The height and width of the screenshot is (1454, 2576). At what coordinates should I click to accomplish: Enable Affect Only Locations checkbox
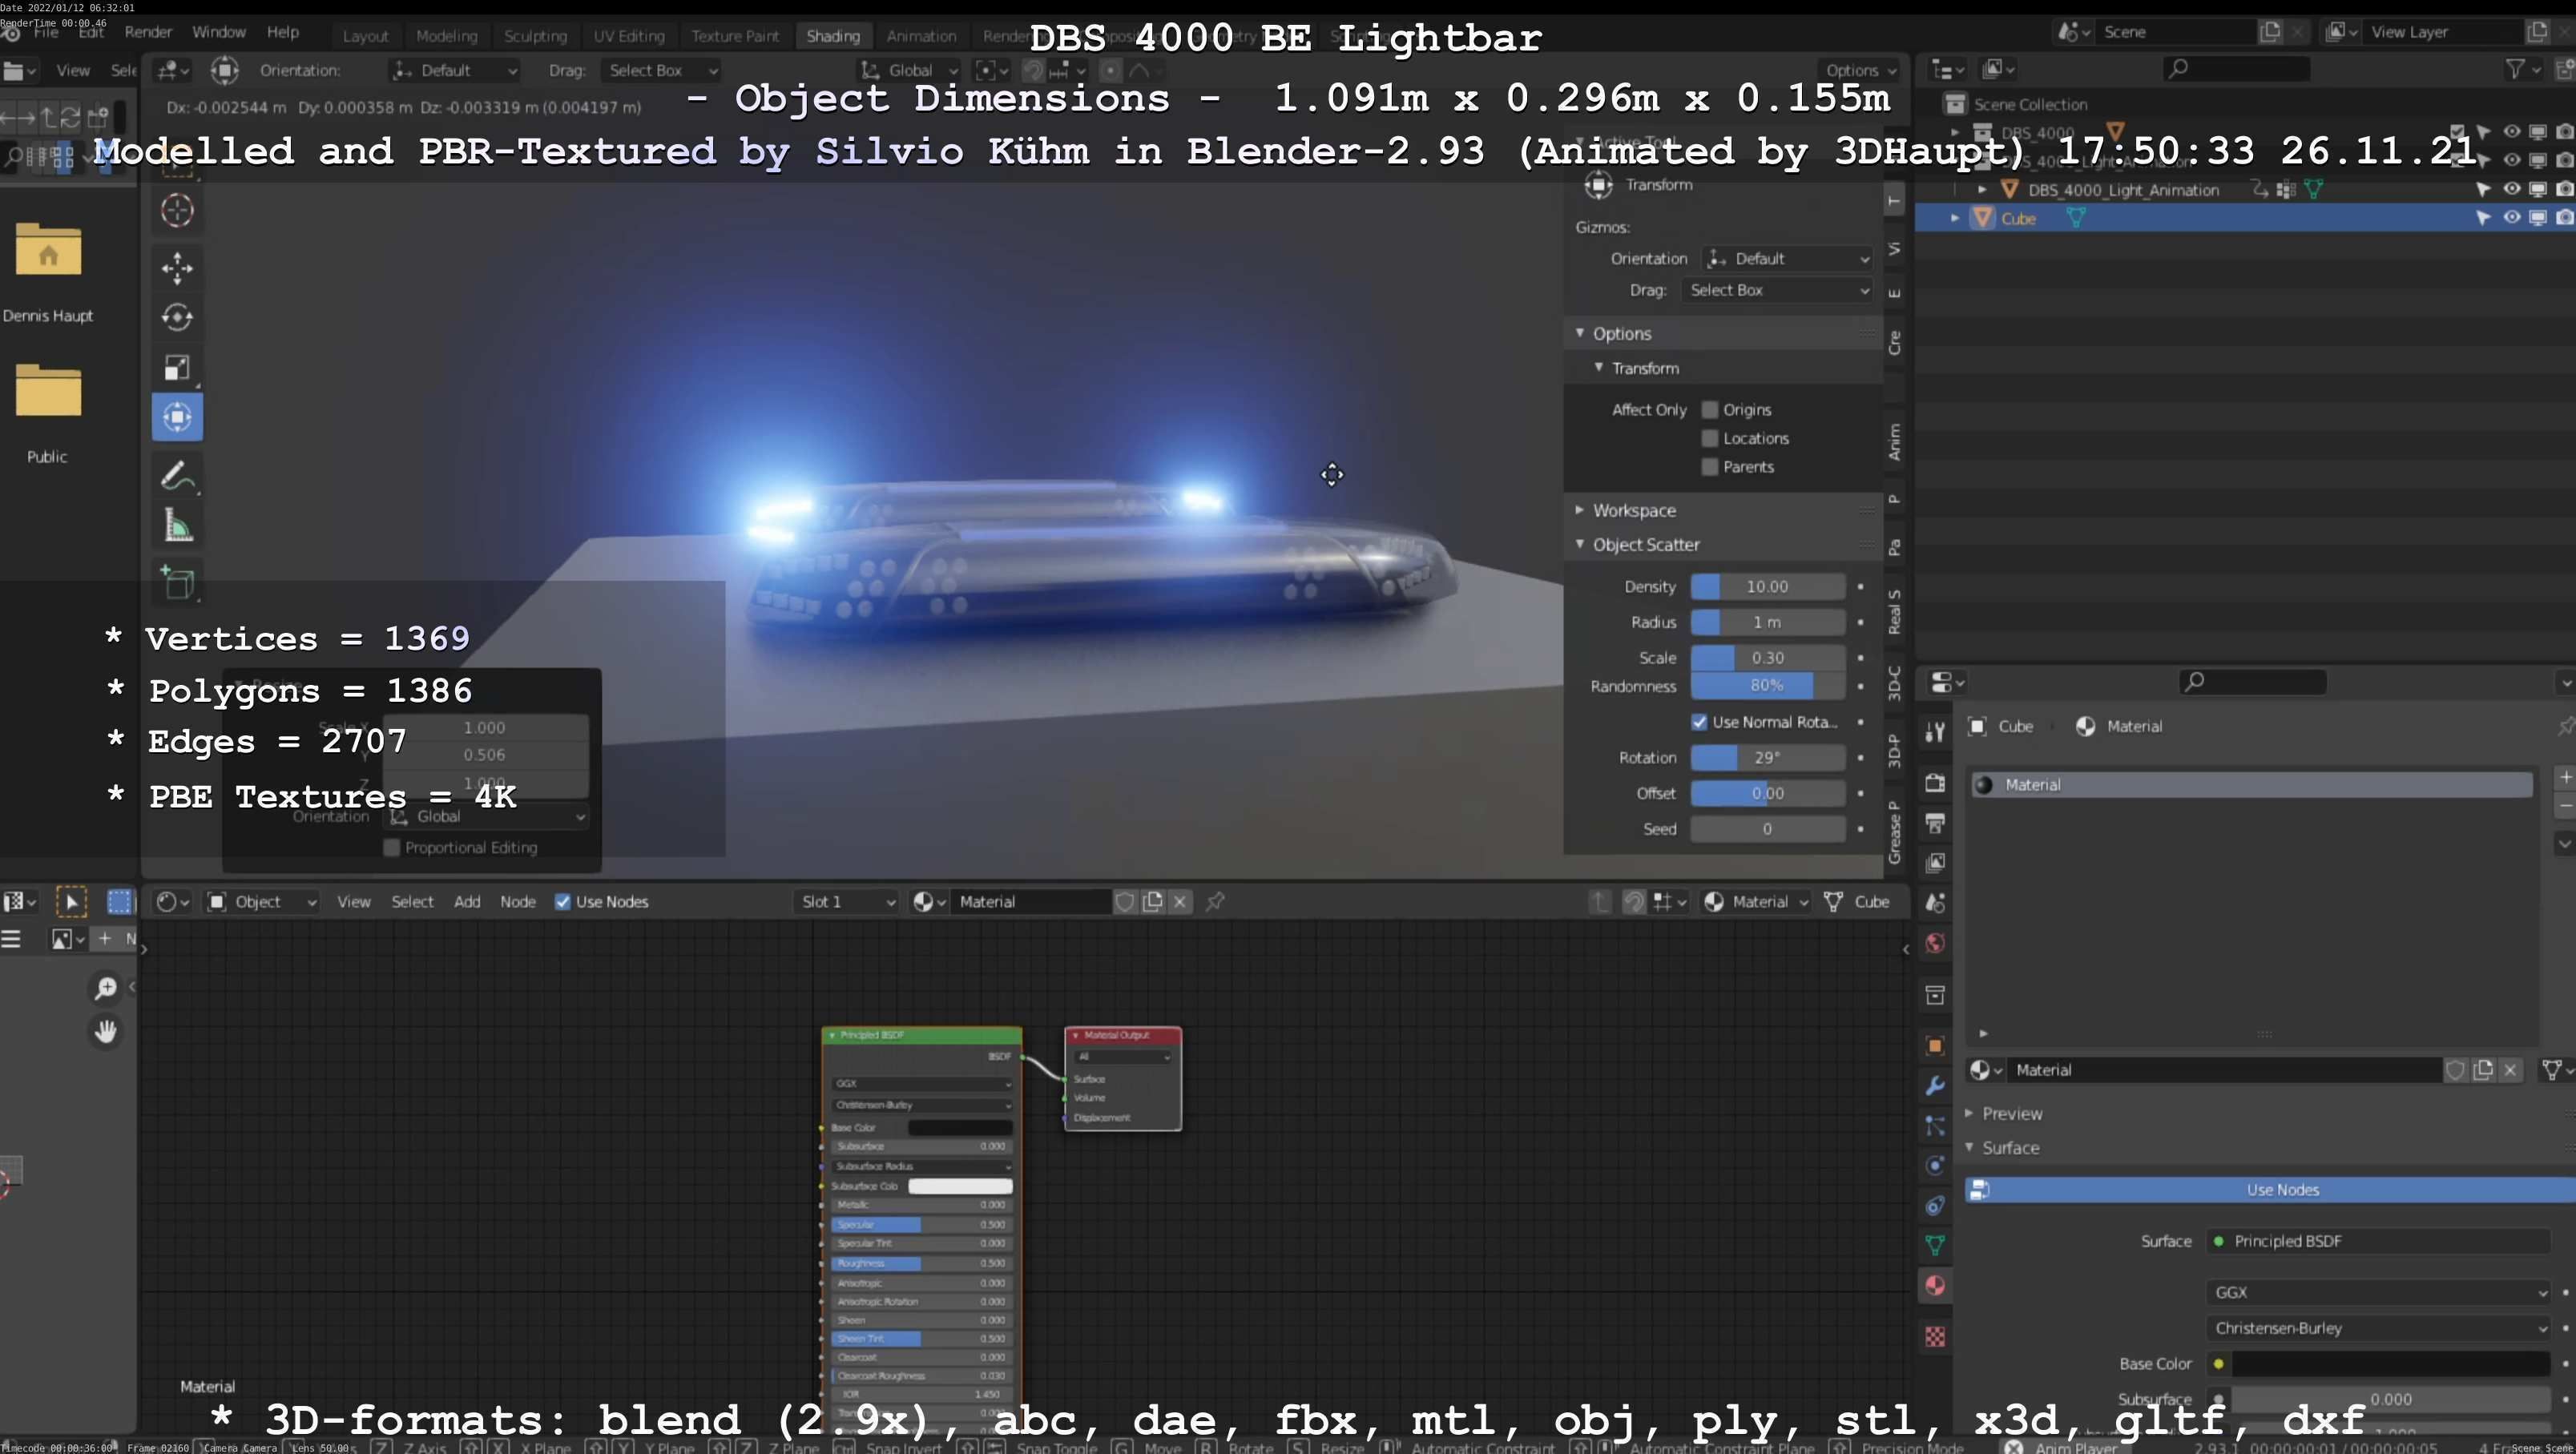[1710, 438]
